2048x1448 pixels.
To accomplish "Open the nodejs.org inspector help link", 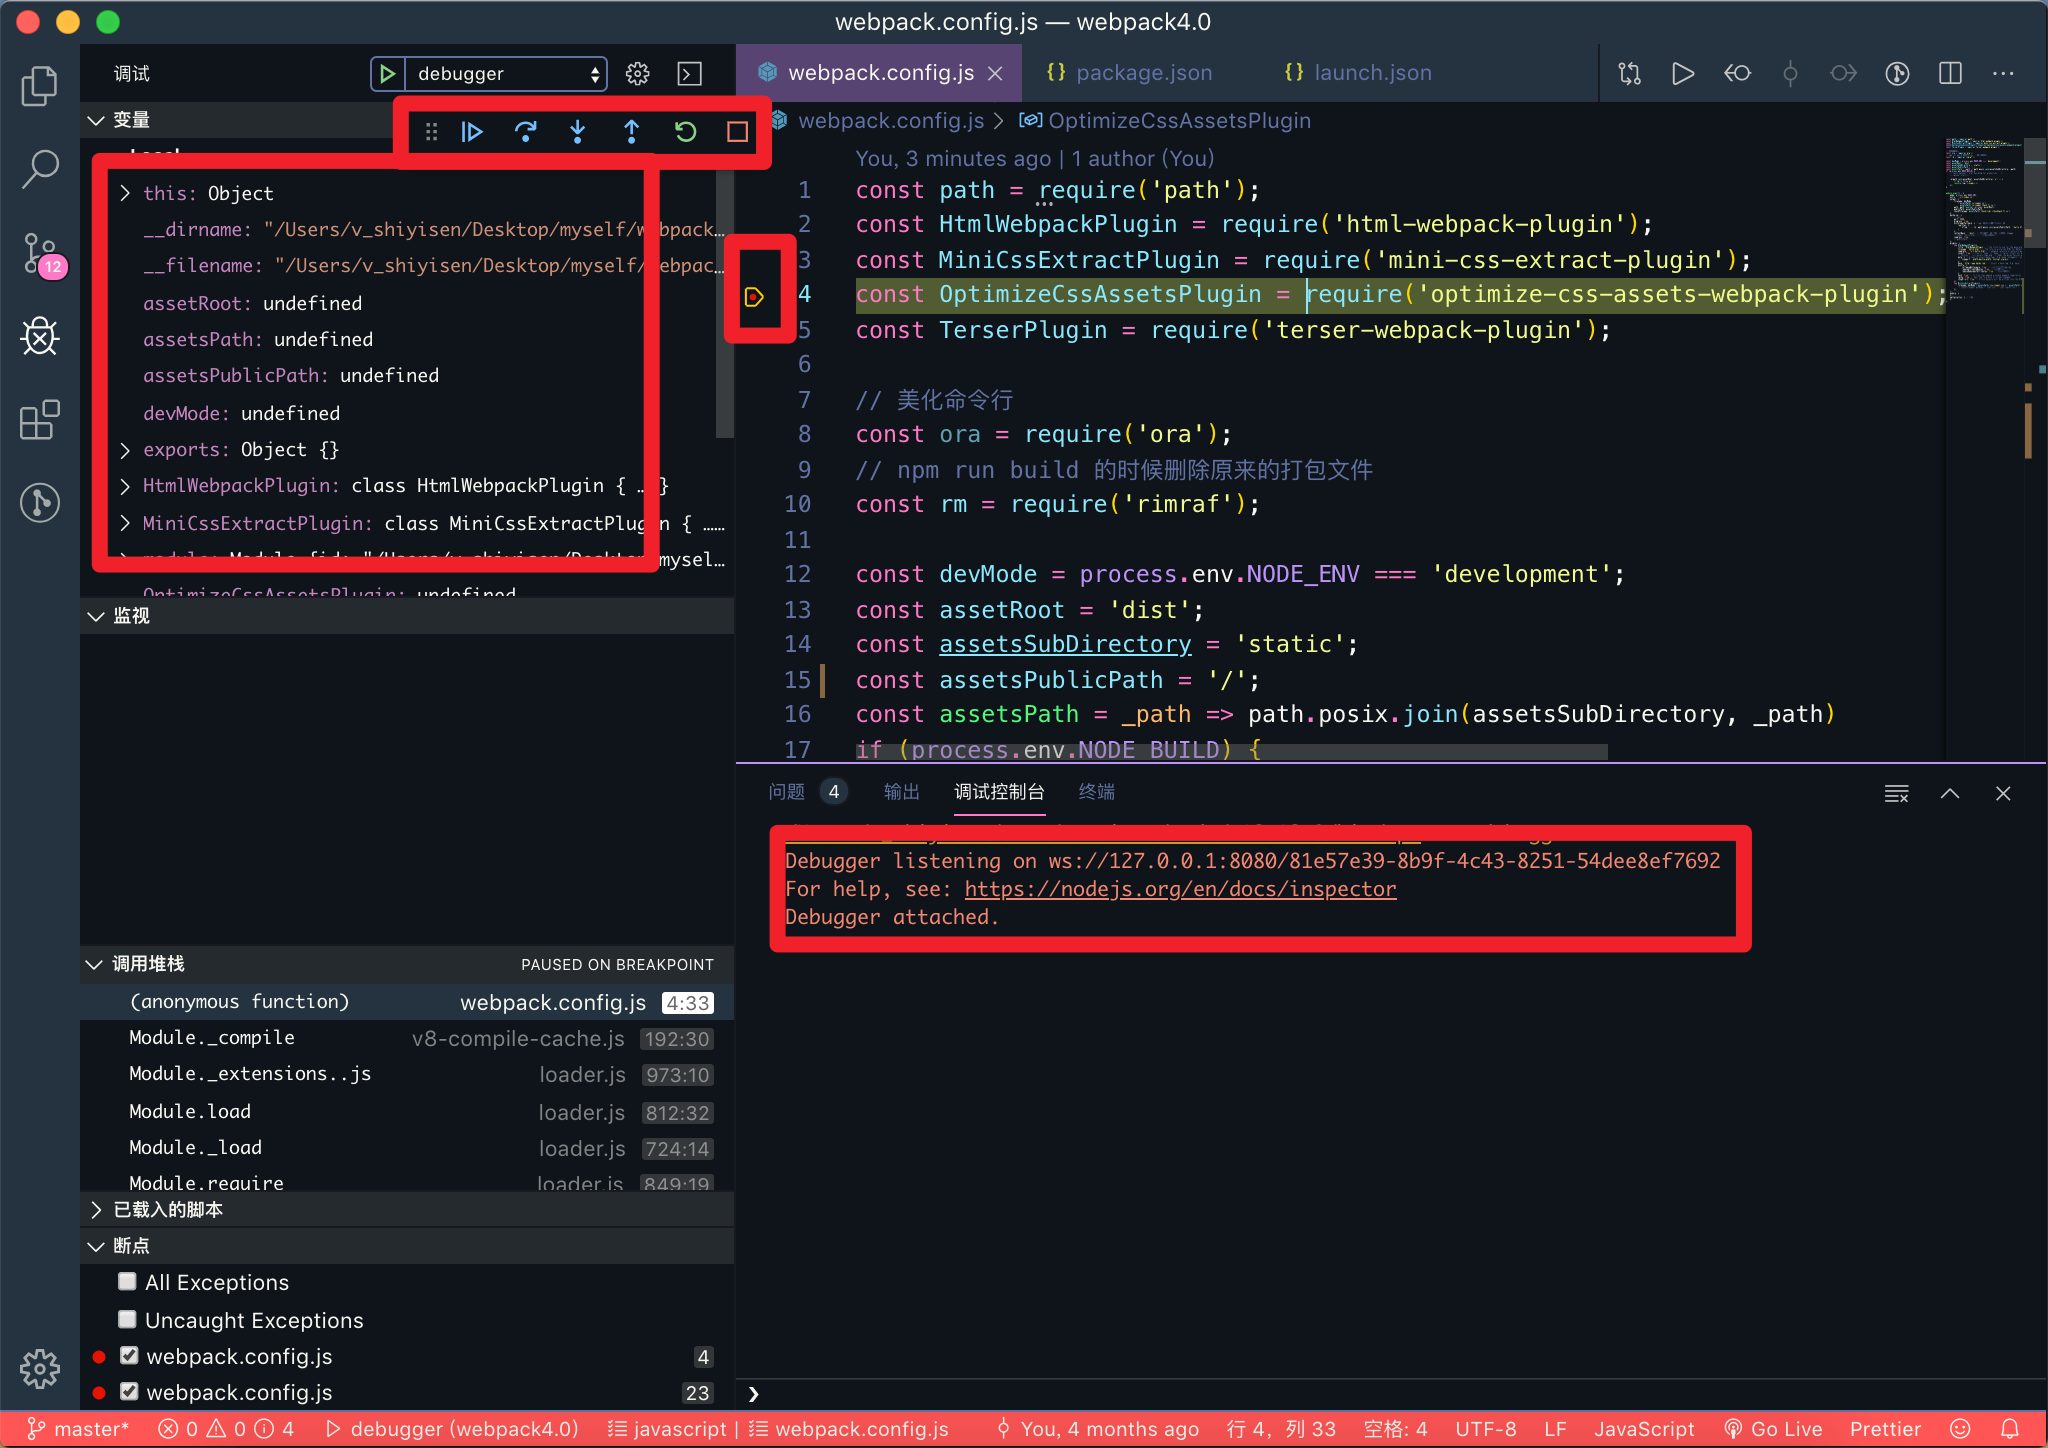I will [x=1178, y=888].
